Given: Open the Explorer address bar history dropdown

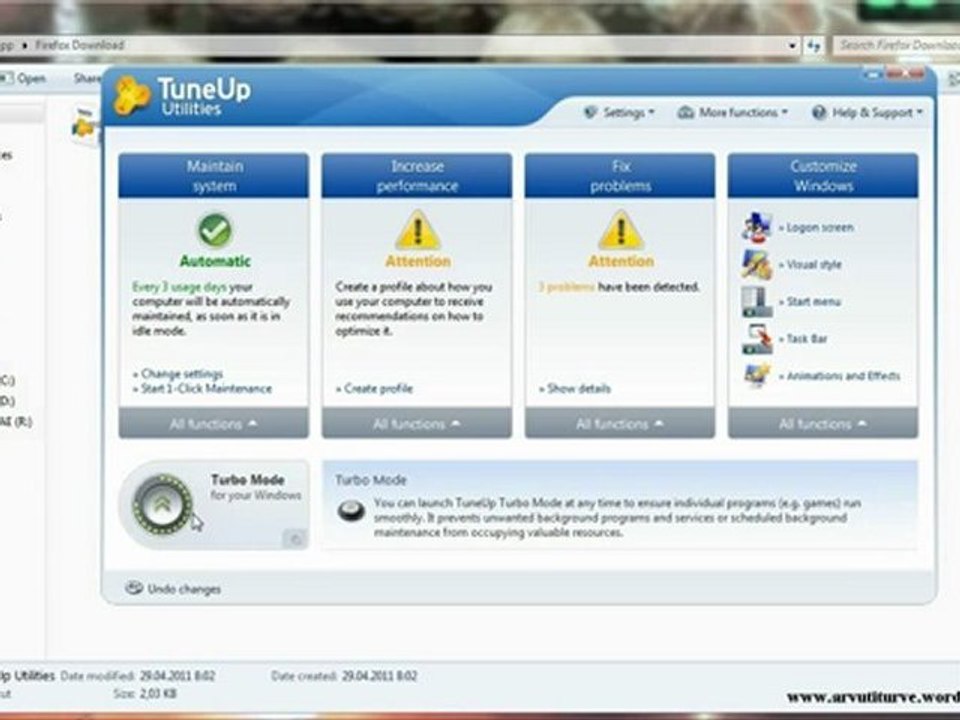Looking at the screenshot, I should click(792, 45).
